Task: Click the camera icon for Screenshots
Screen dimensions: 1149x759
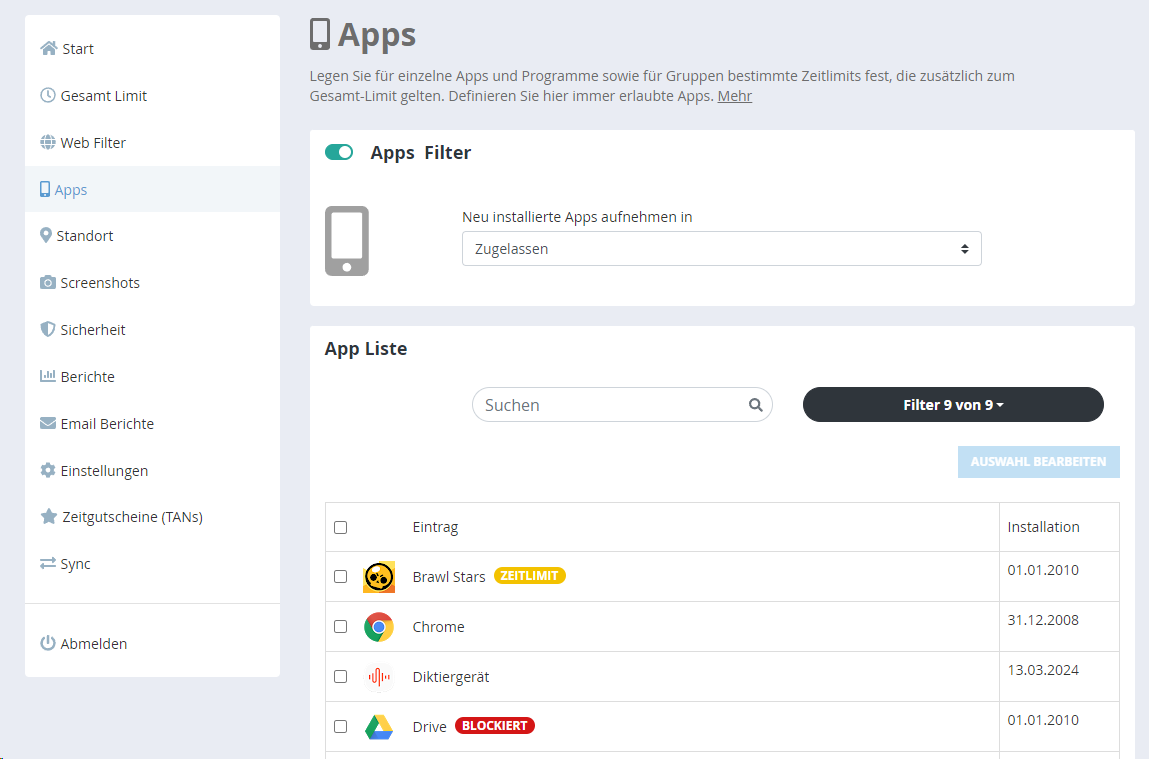Action: [x=48, y=282]
